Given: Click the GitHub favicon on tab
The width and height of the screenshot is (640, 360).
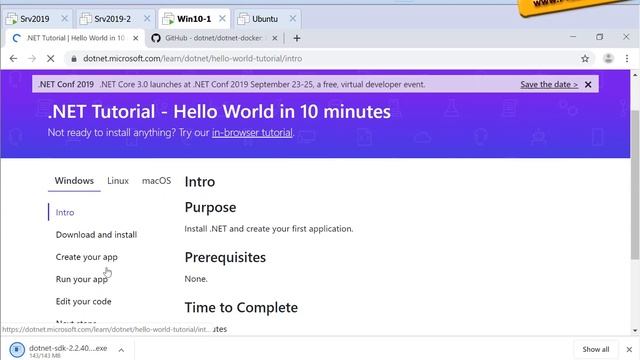Looking at the screenshot, I should click(156, 38).
